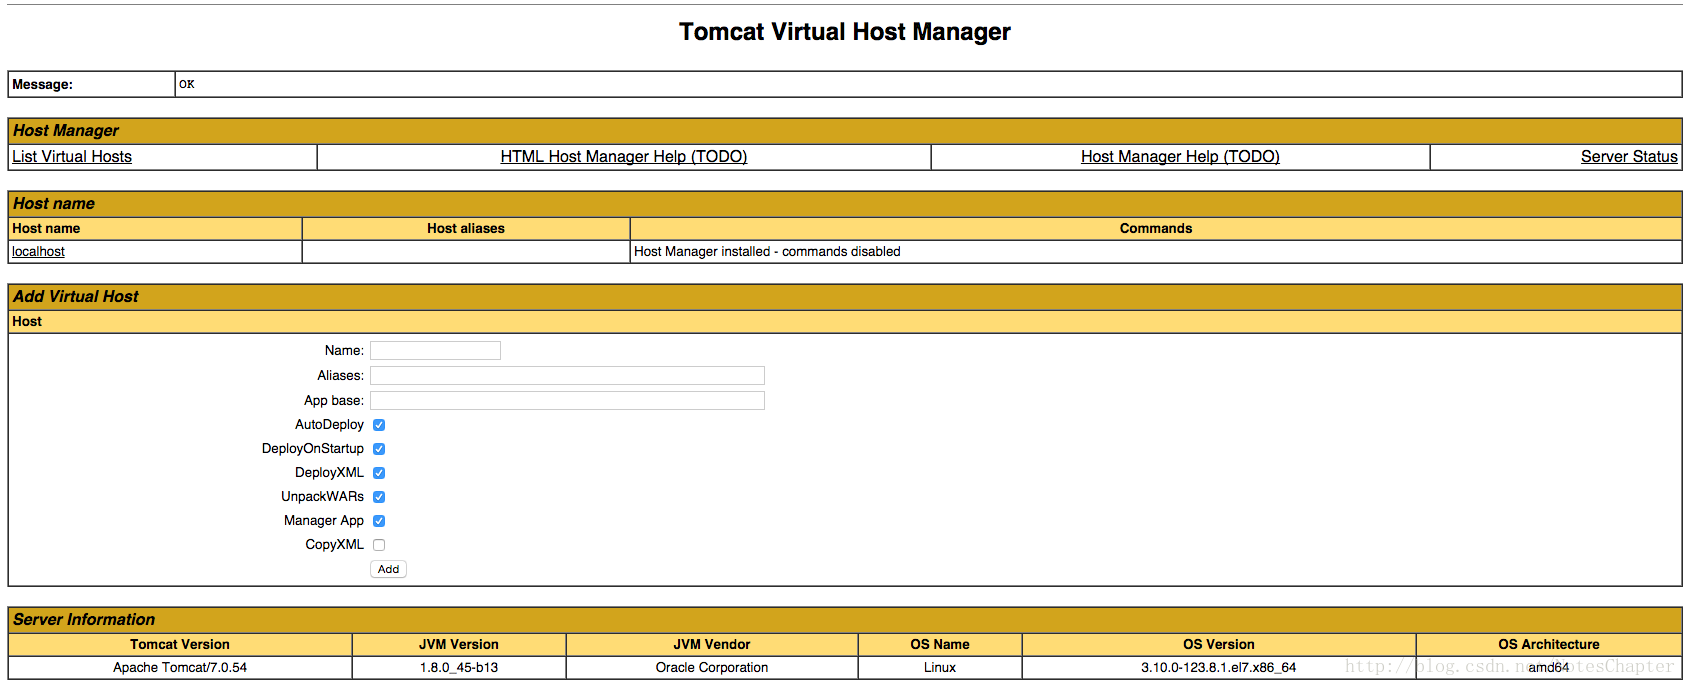Uncheck the Manager App checkbox
The height and width of the screenshot is (686, 1686).
click(379, 521)
